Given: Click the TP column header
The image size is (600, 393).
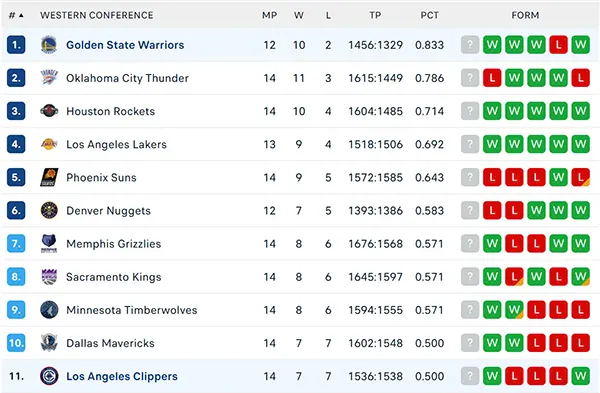Looking at the screenshot, I should click(x=375, y=15).
